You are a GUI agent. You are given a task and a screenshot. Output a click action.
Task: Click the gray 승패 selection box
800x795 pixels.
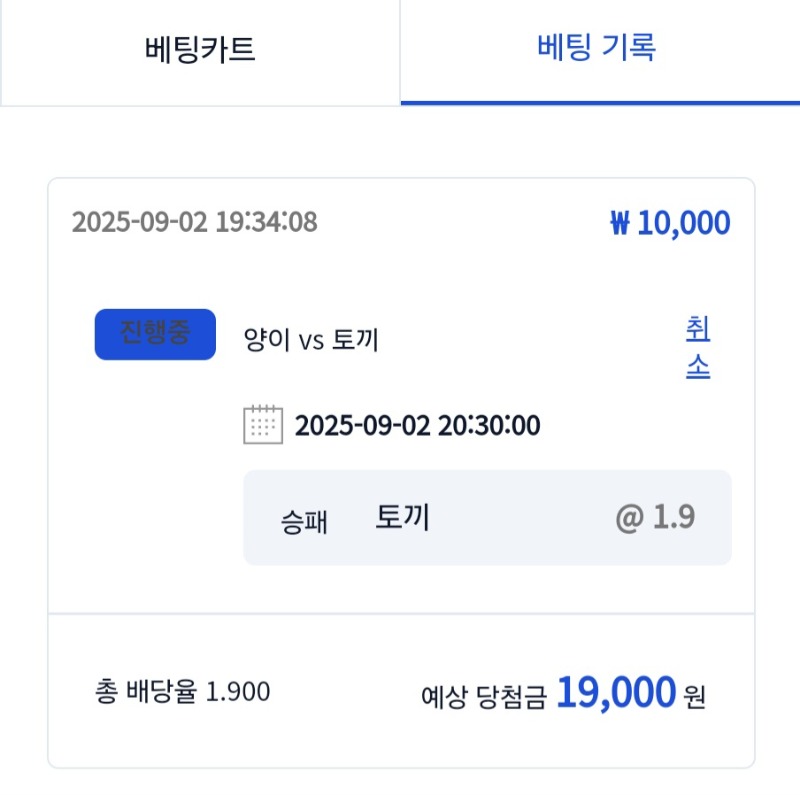(x=487, y=517)
